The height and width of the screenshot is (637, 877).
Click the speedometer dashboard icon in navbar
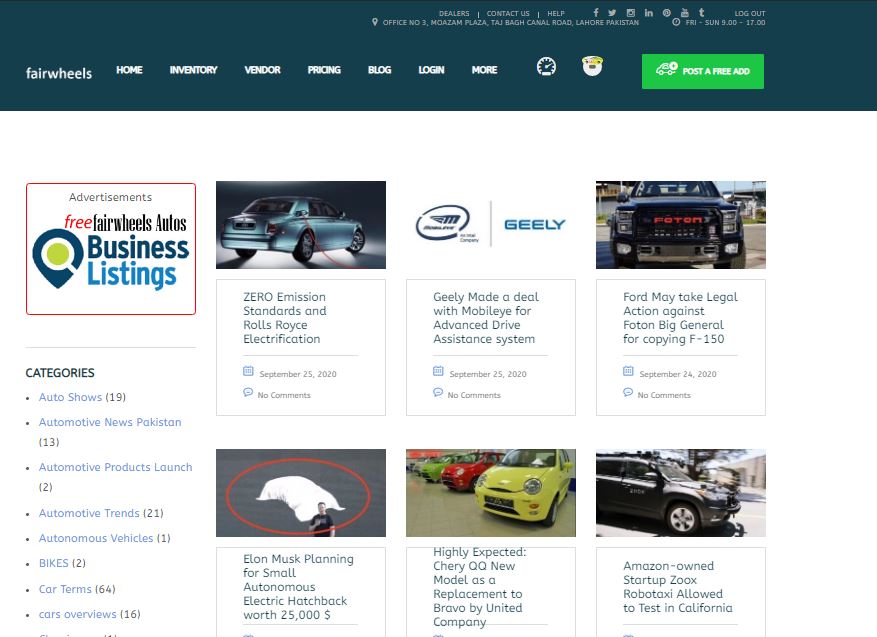[x=546, y=67]
